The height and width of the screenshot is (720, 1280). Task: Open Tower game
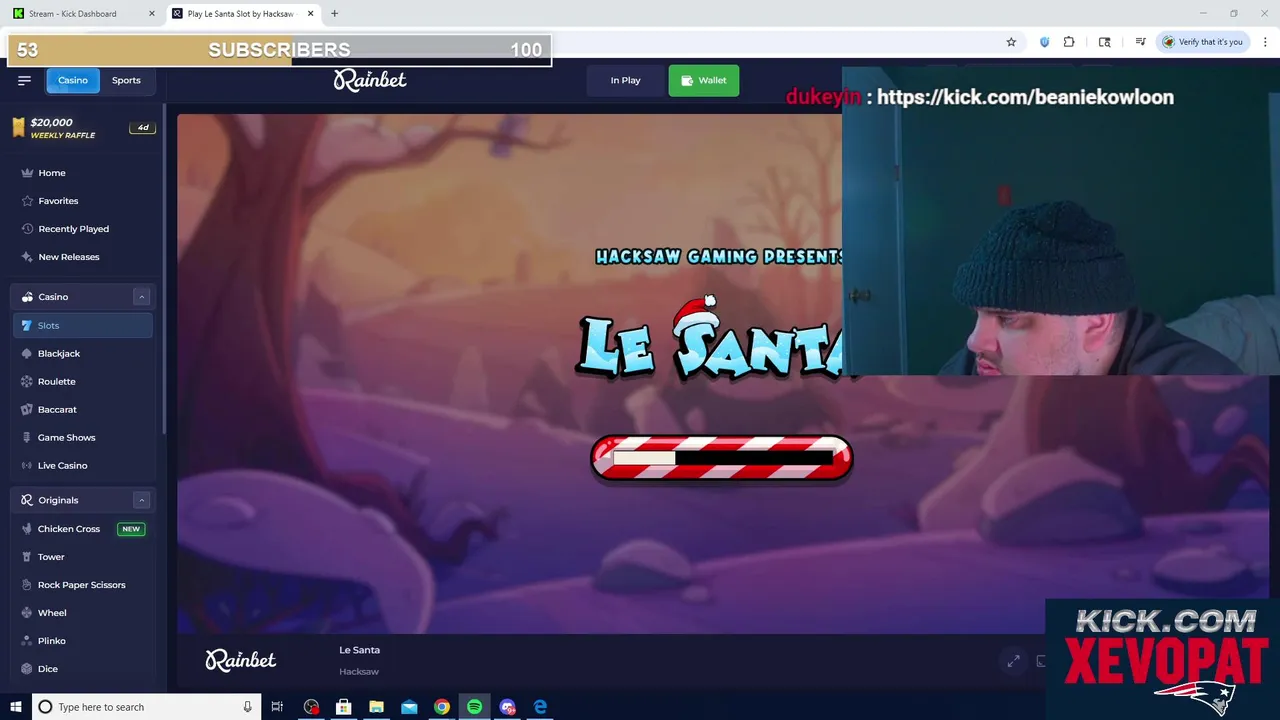tap(51, 557)
